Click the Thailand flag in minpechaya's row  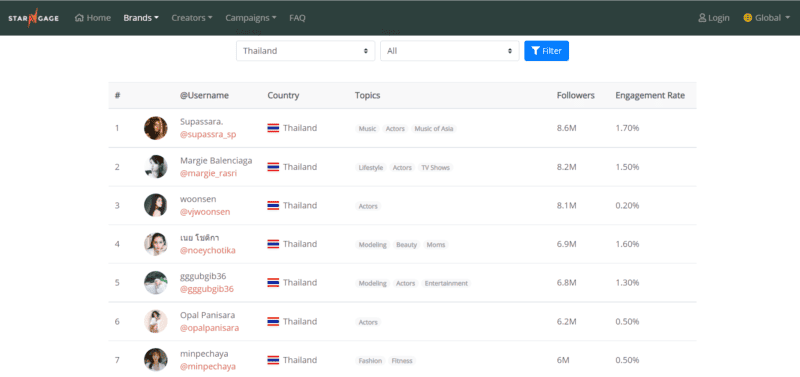[x=273, y=360]
